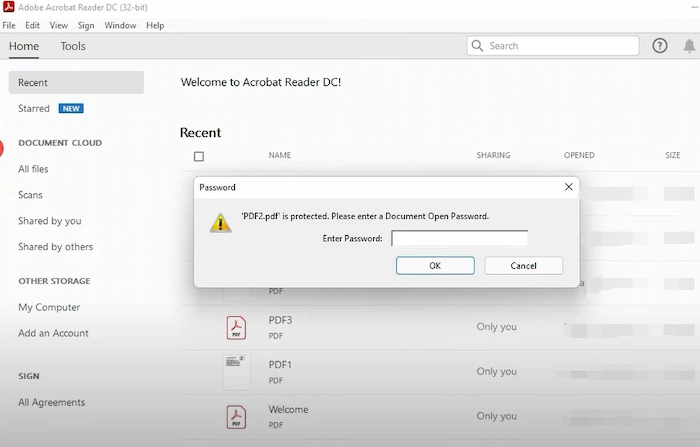The width and height of the screenshot is (700, 447).
Task: Sort by the NAME column header
Action: [280, 156]
